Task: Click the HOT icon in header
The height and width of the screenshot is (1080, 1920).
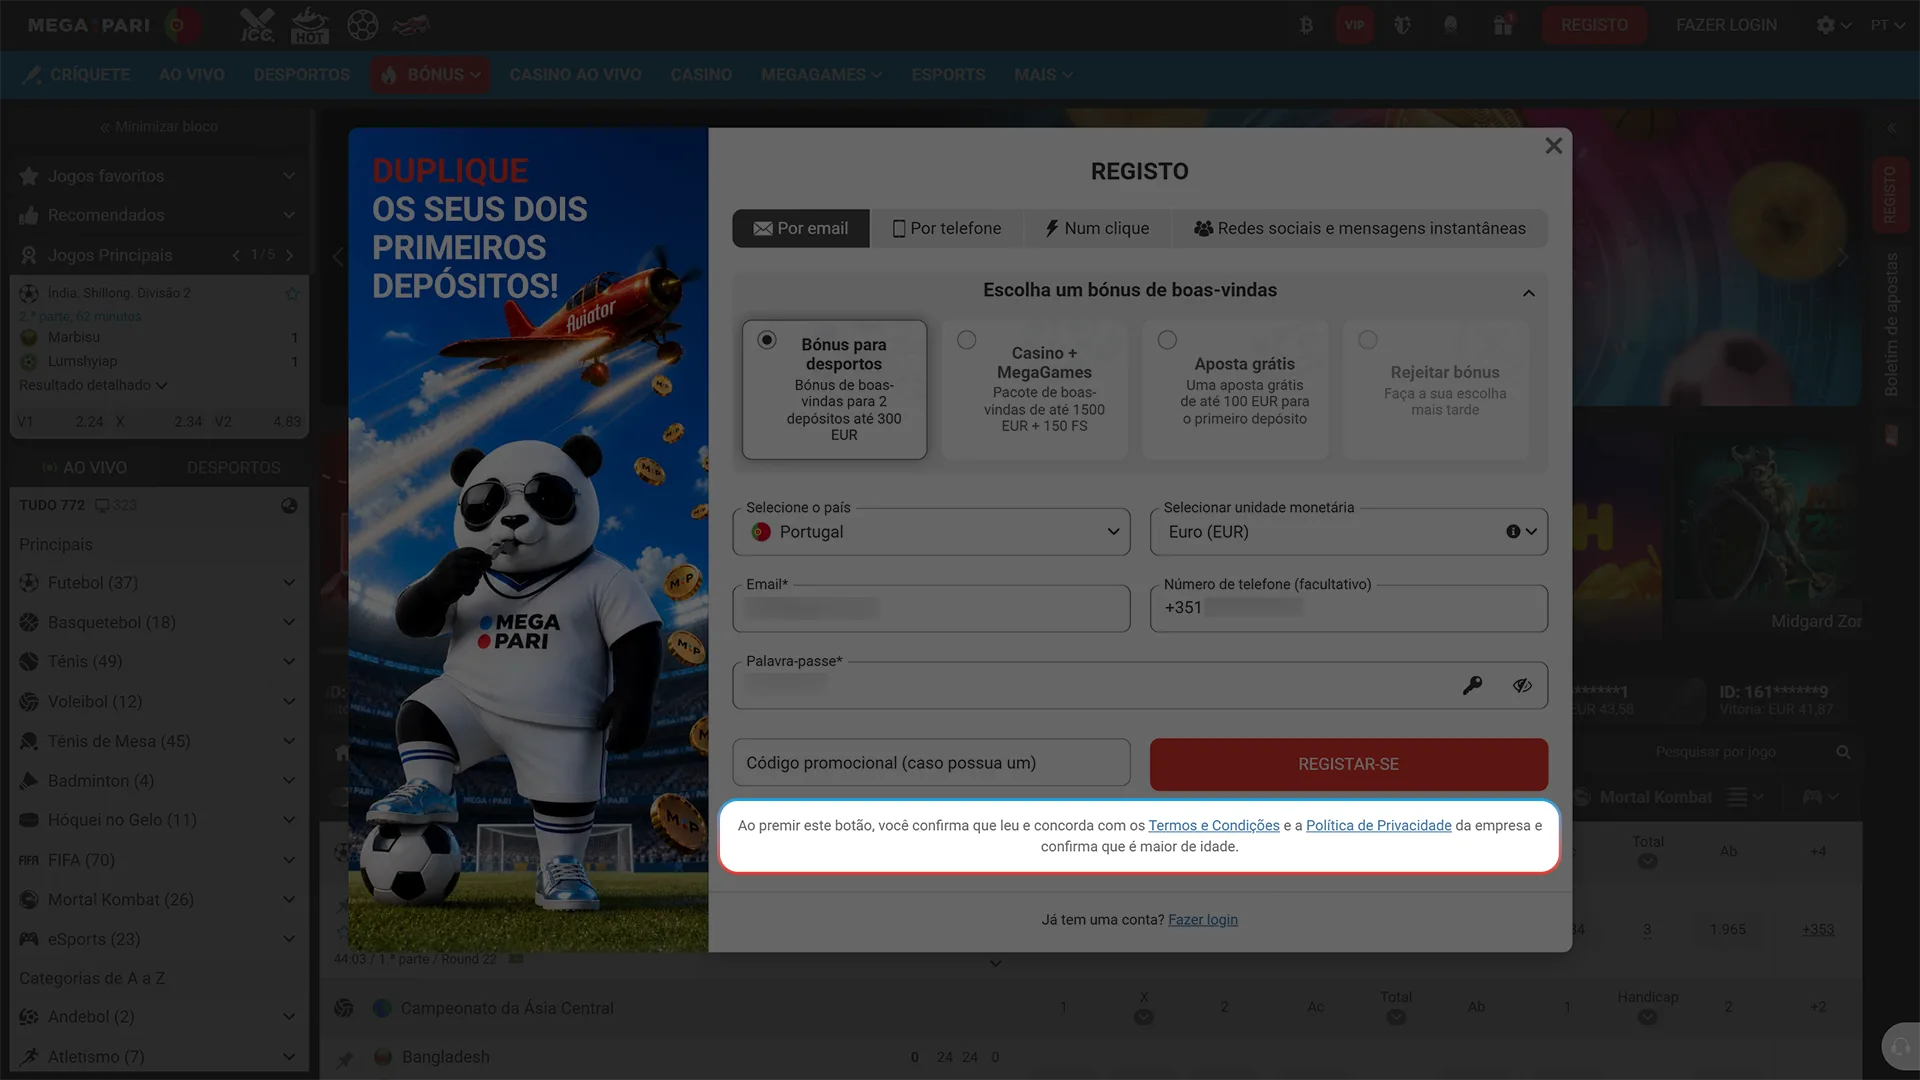Action: coord(309,25)
